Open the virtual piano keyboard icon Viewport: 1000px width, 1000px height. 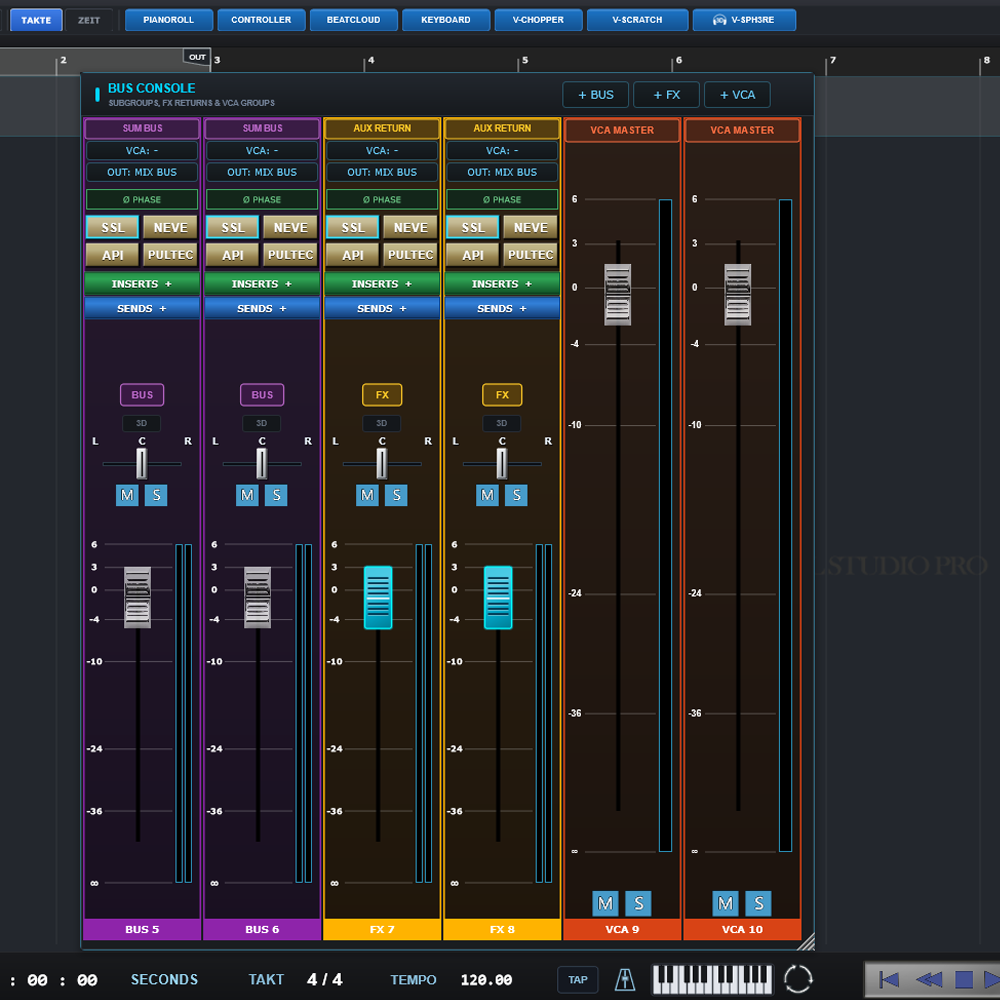[x=712, y=979]
